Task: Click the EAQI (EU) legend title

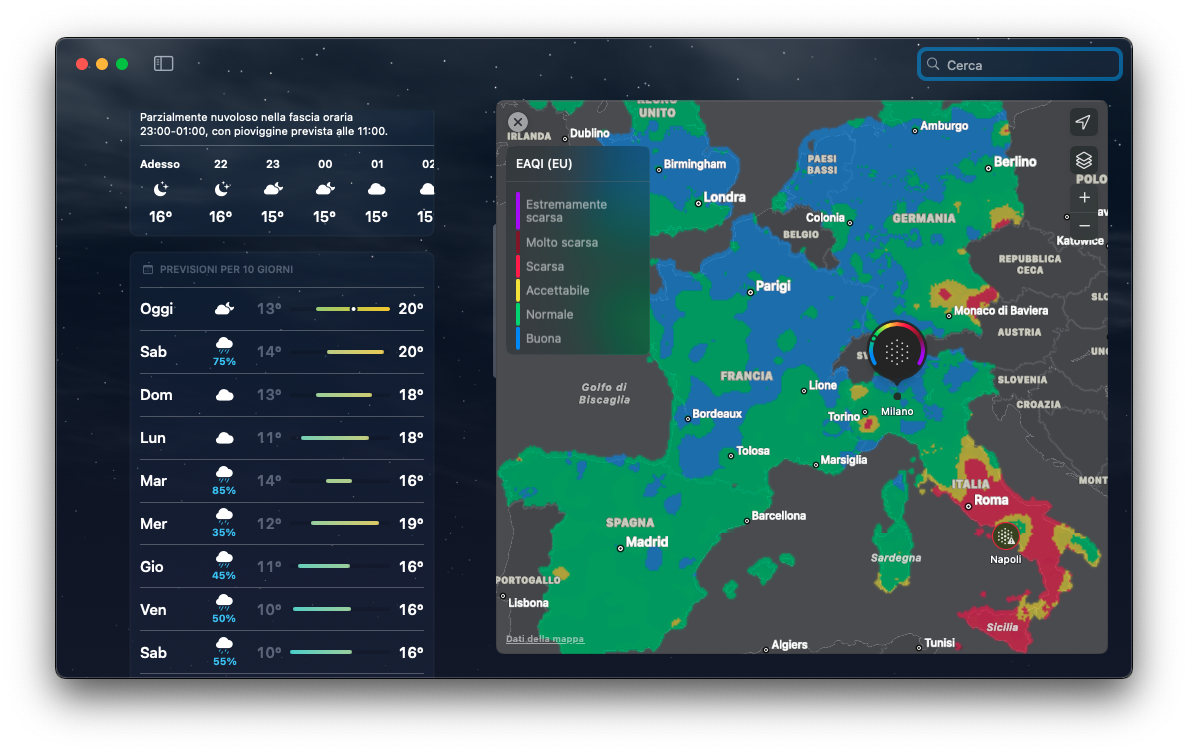Action: click(x=544, y=164)
